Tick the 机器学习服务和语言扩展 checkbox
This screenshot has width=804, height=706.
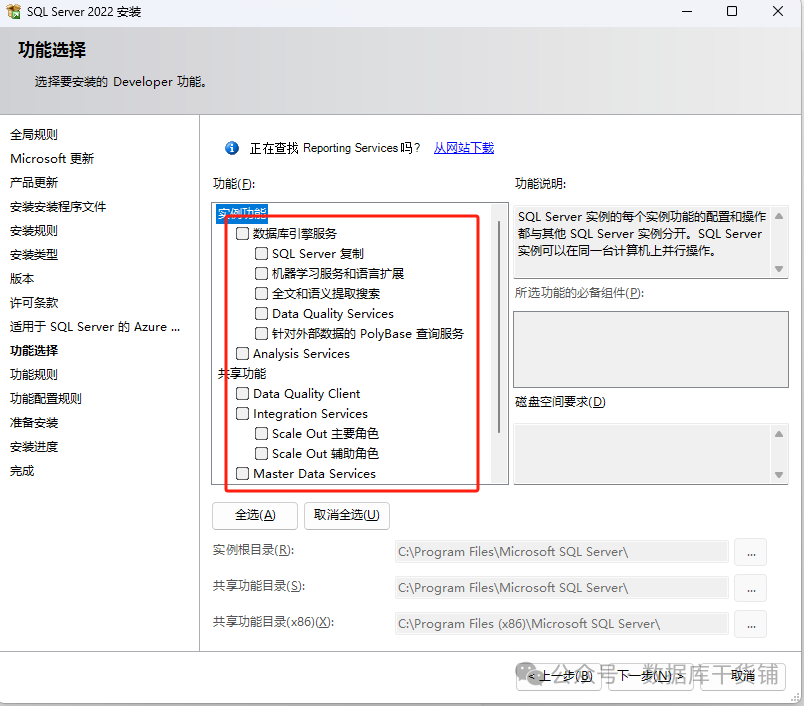(262, 274)
